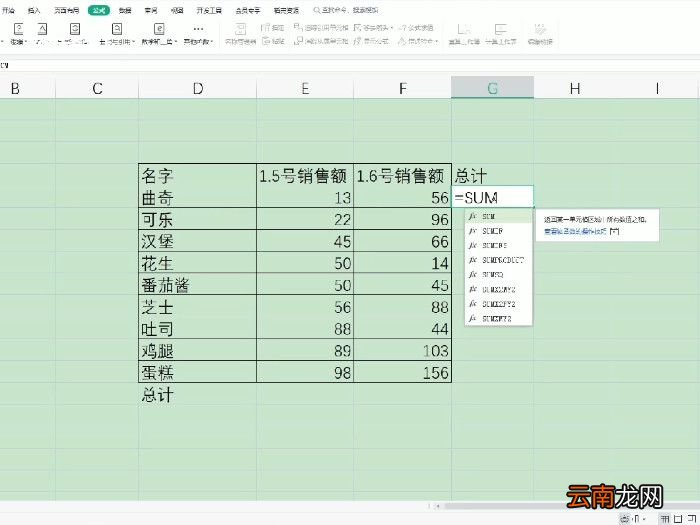Open the 插入 ribbon tab
700x525 pixels.
tap(34, 10)
